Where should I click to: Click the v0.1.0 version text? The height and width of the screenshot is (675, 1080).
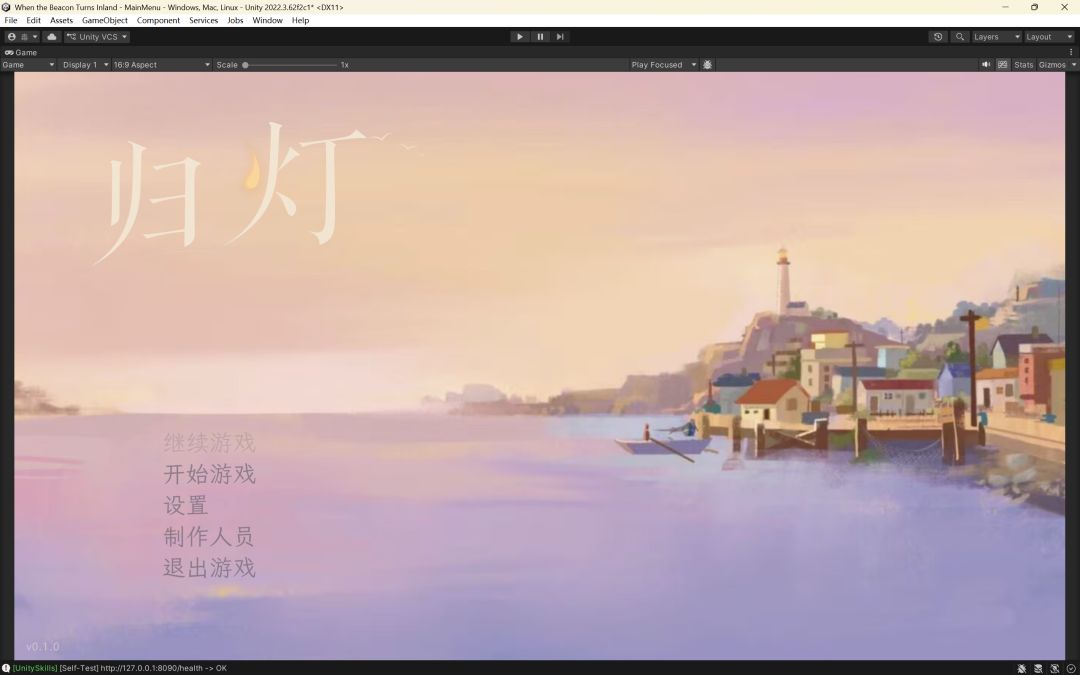point(43,647)
